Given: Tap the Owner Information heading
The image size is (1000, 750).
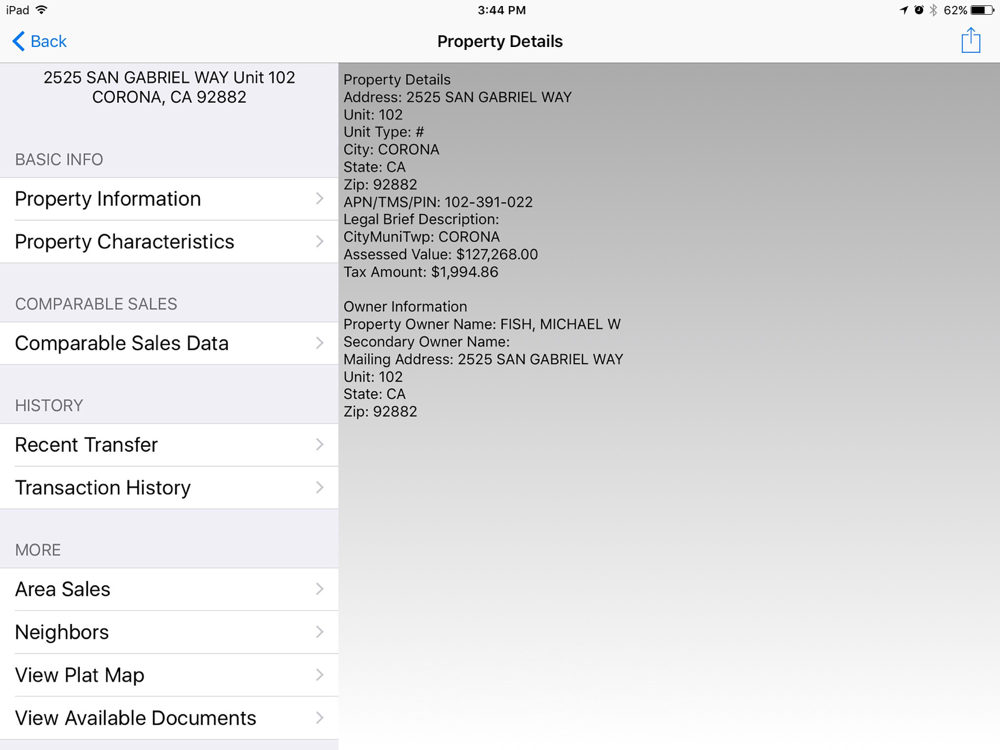Looking at the screenshot, I should point(405,307).
